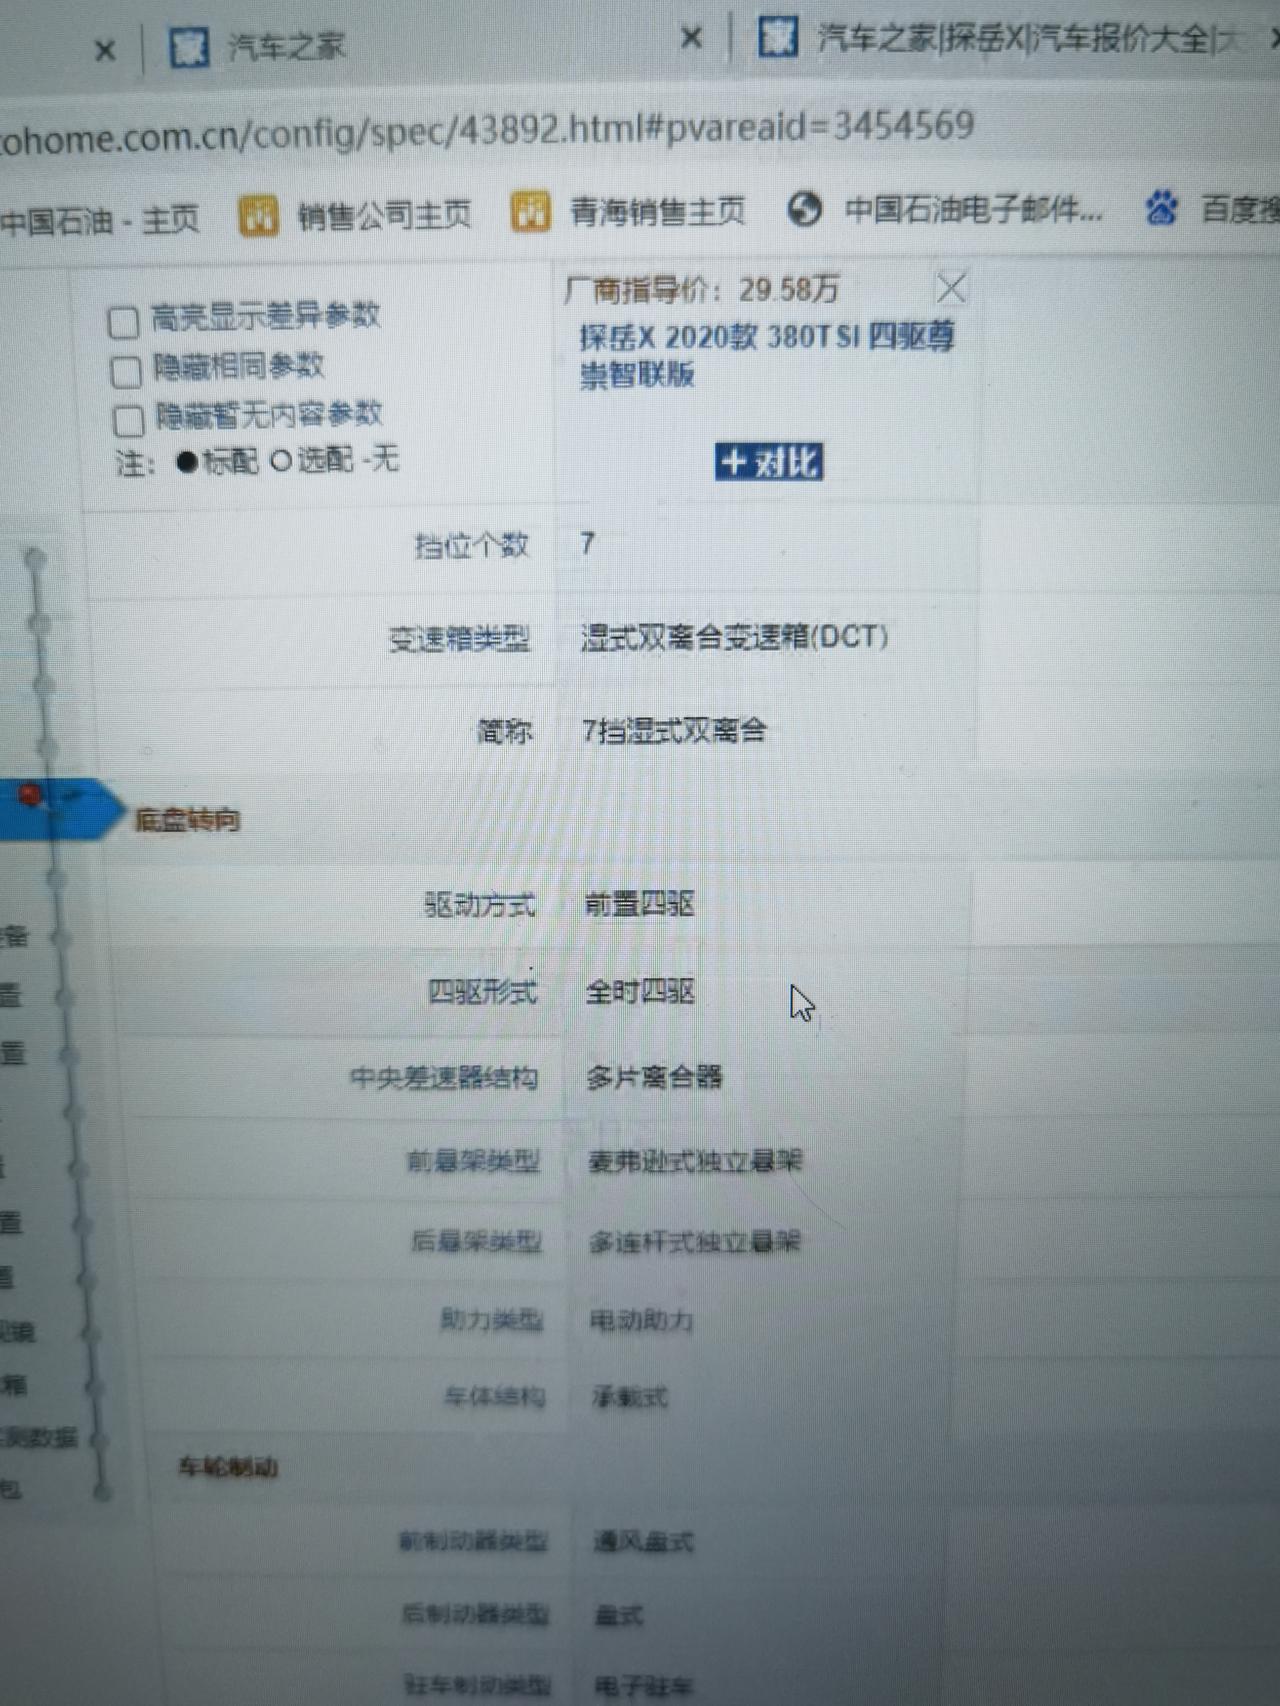Select 车轮制动 section heading
Screen dimensions: 1280x1706
(x=228, y=1467)
